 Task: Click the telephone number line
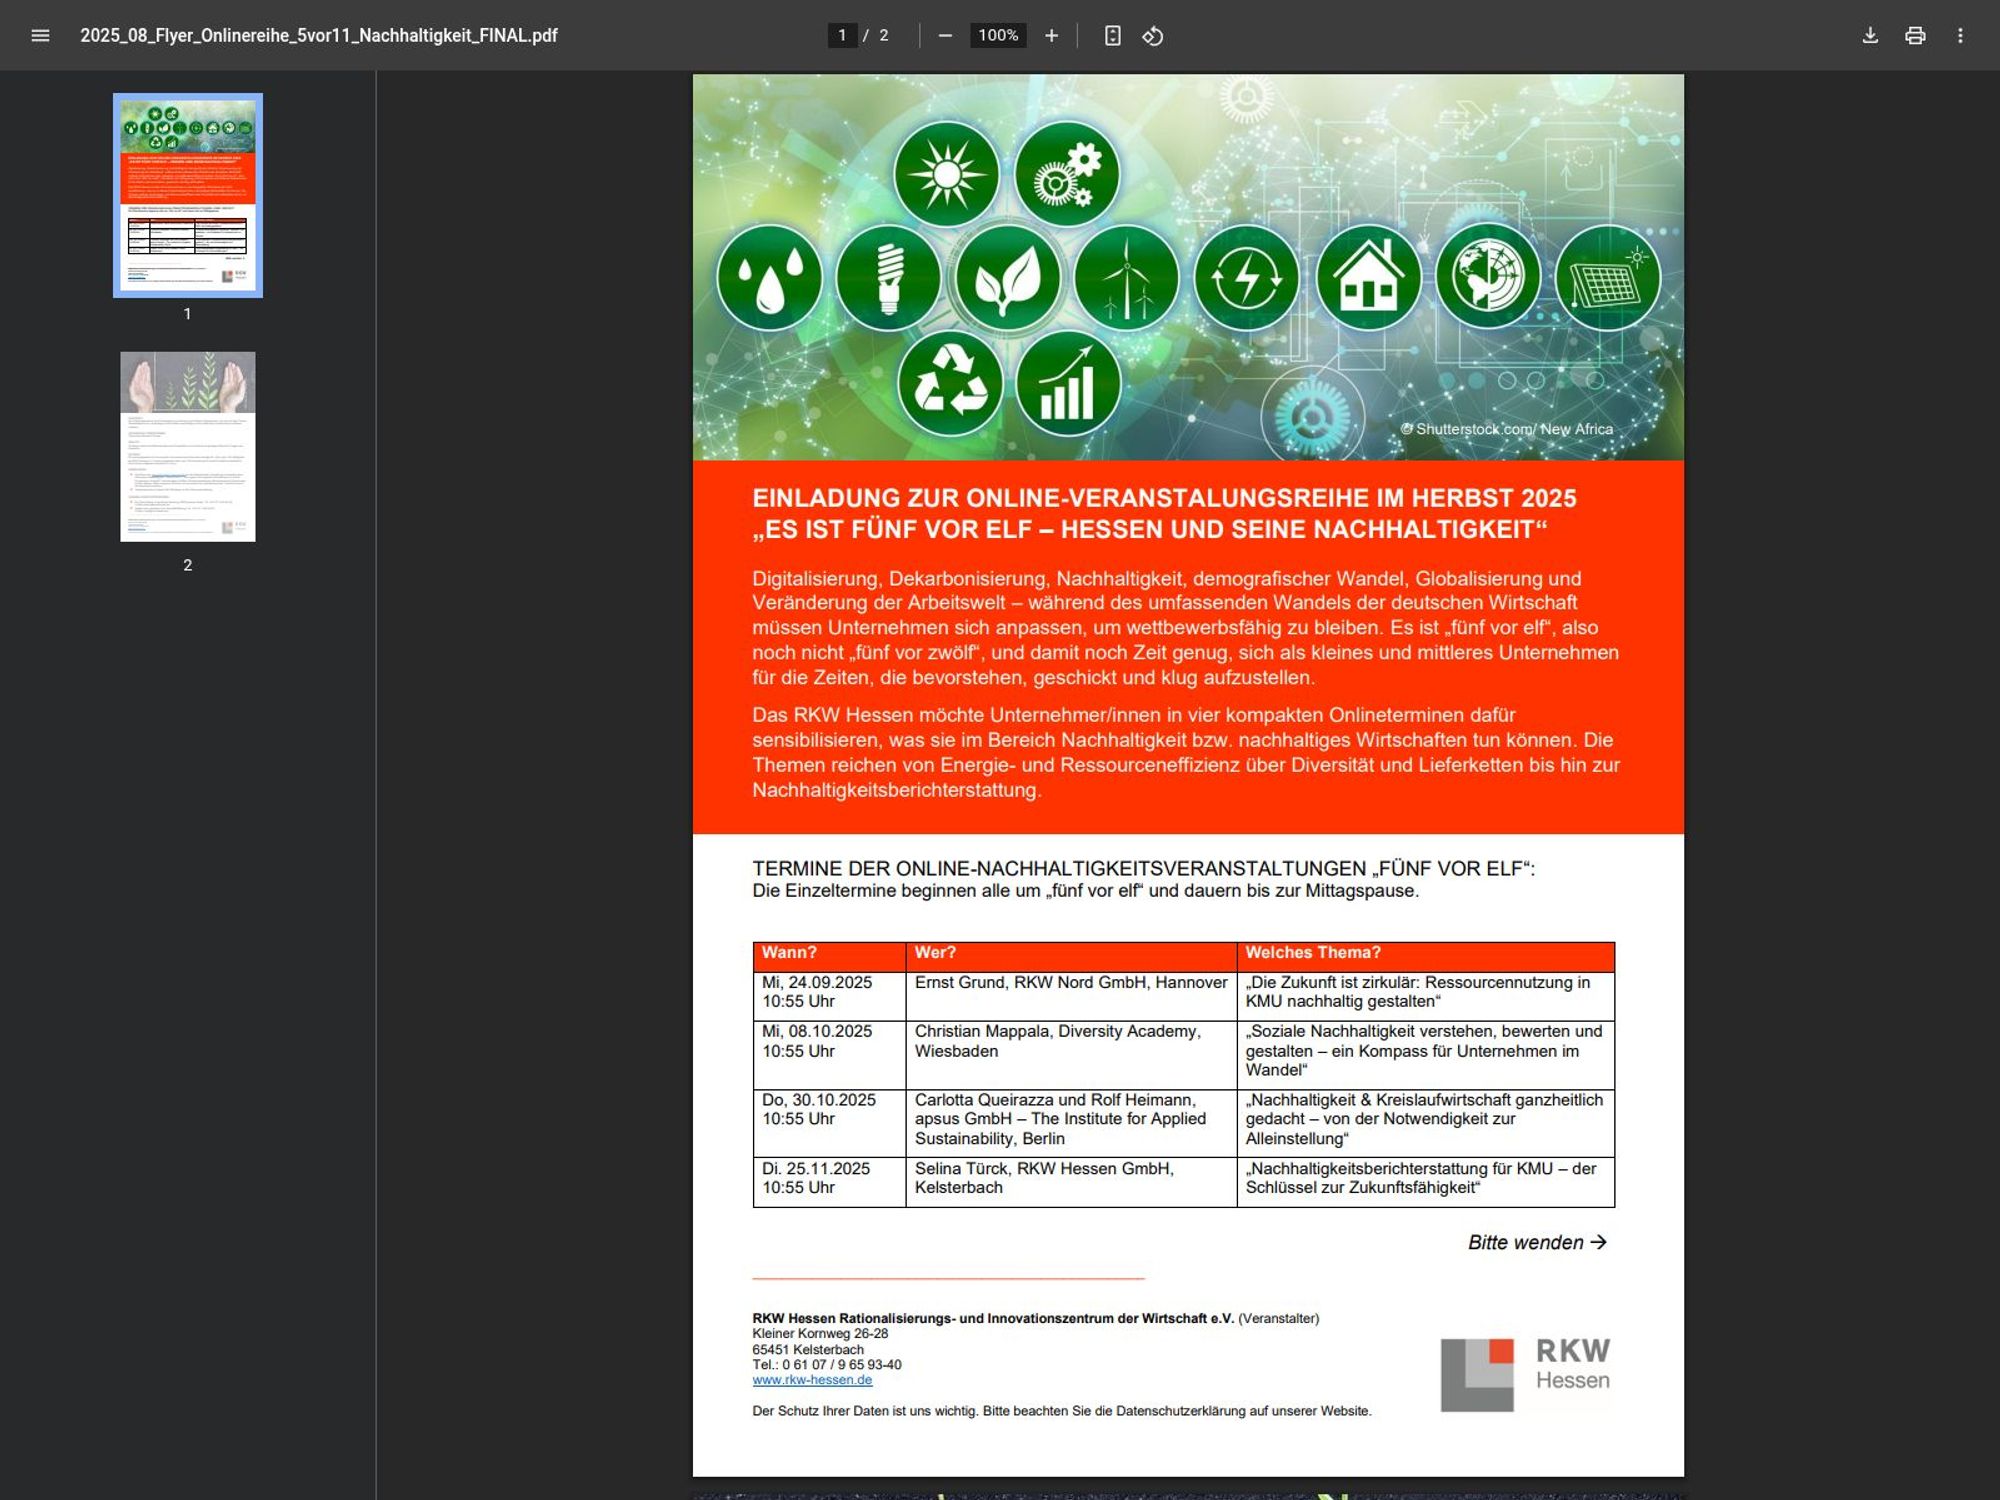click(x=827, y=1365)
